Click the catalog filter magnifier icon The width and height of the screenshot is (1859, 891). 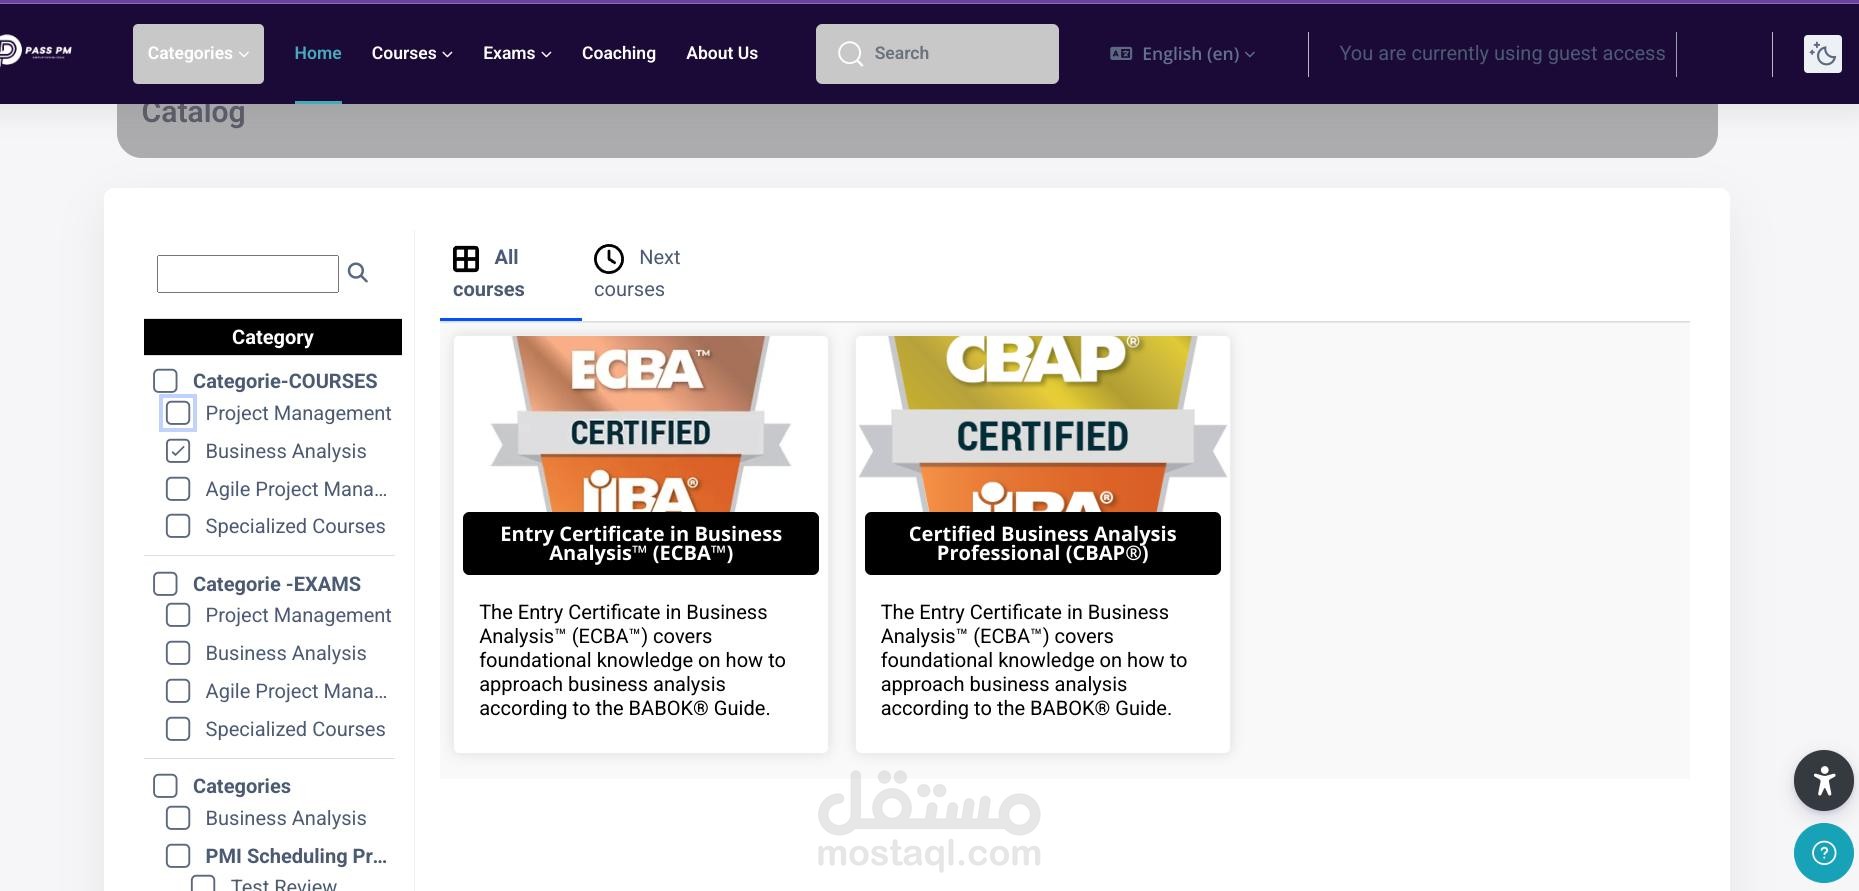358,272
